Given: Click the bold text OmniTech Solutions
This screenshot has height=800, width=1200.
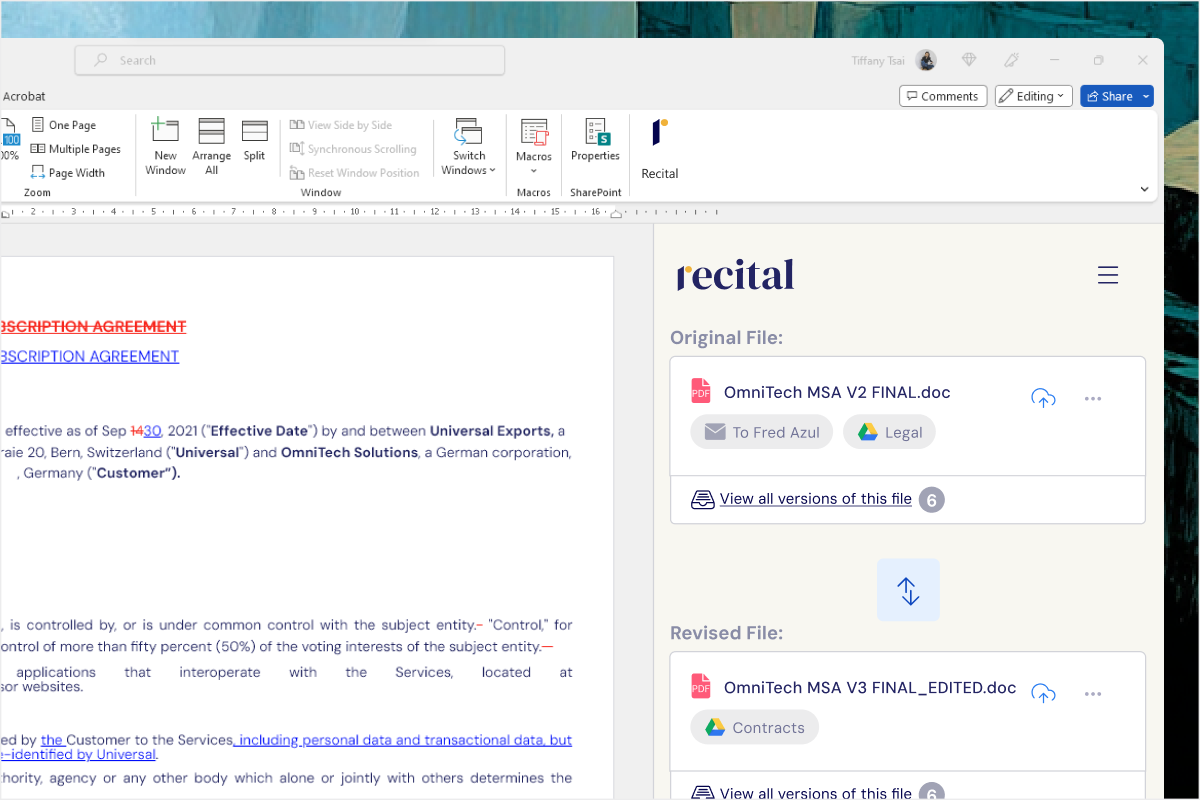Looking at the screenshot, I should (349, 452).
